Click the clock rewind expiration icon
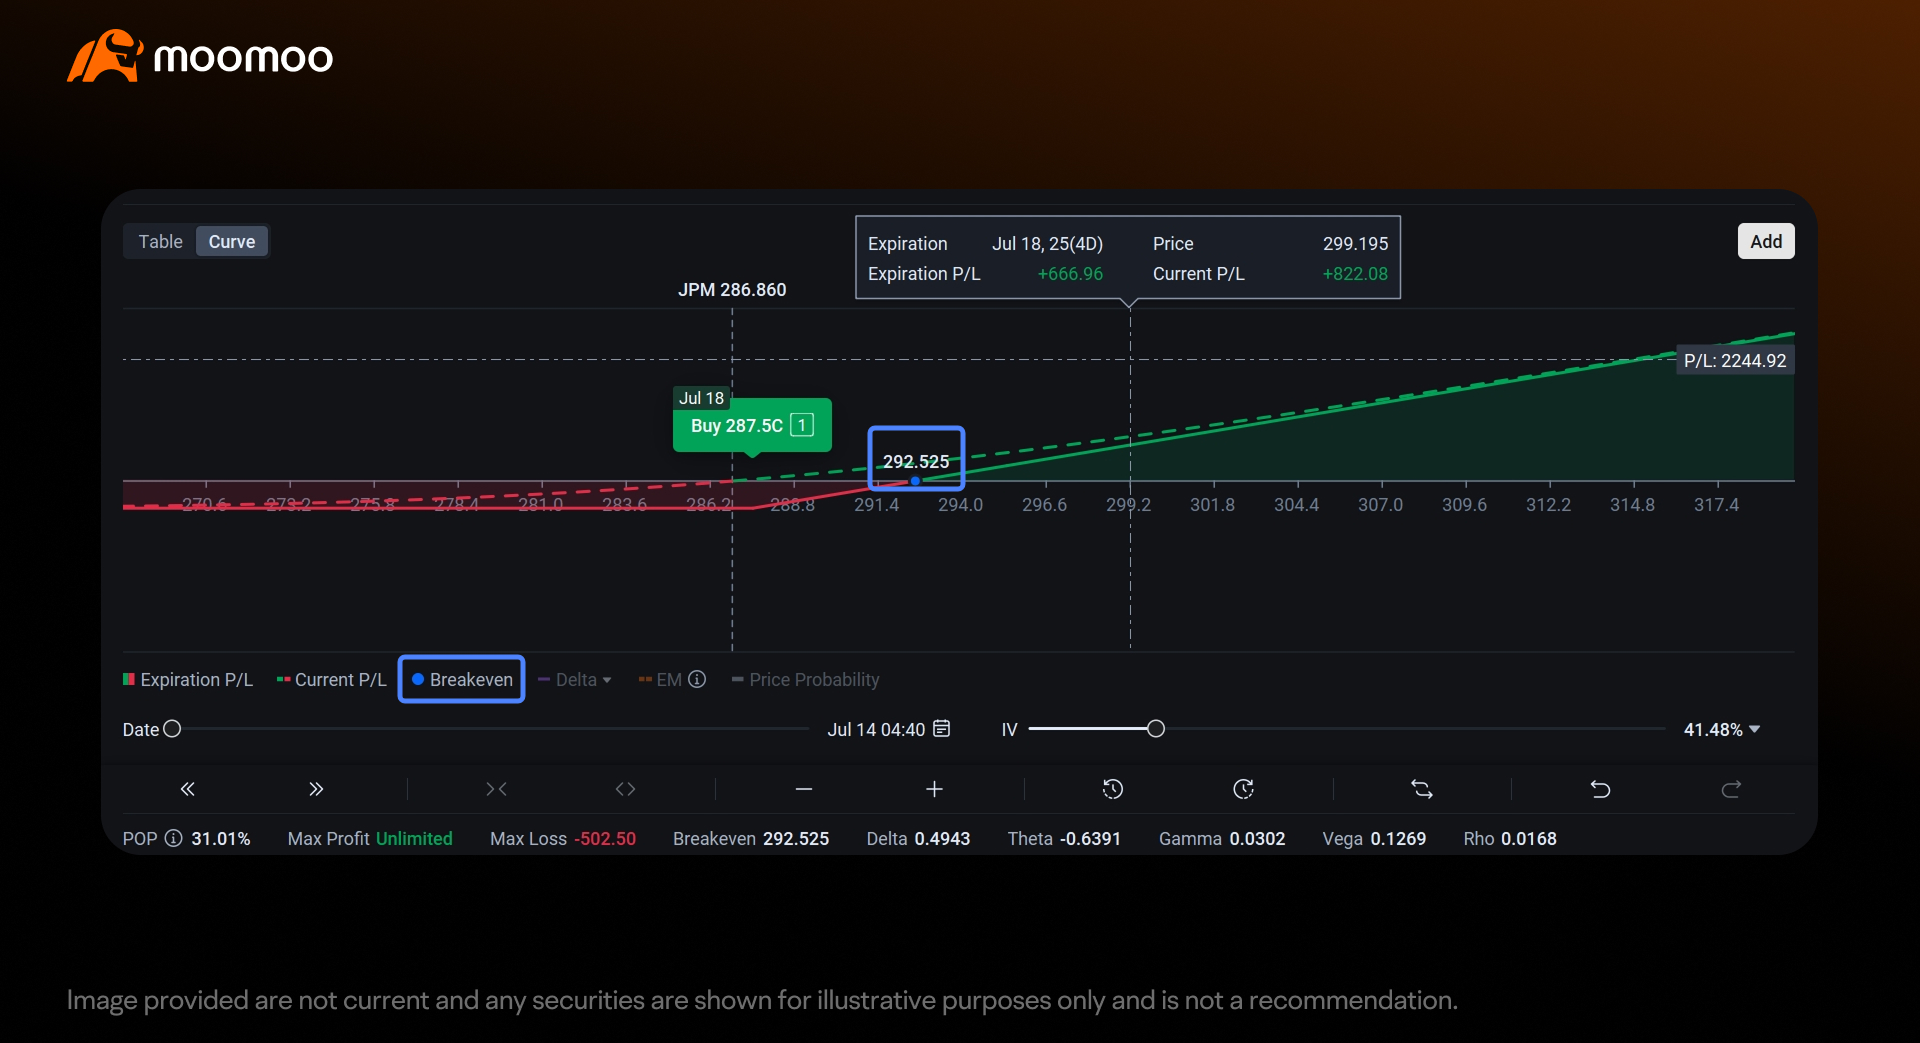The width and height of the screenshot is (1920, 1043). click(x=1112, y=789)
